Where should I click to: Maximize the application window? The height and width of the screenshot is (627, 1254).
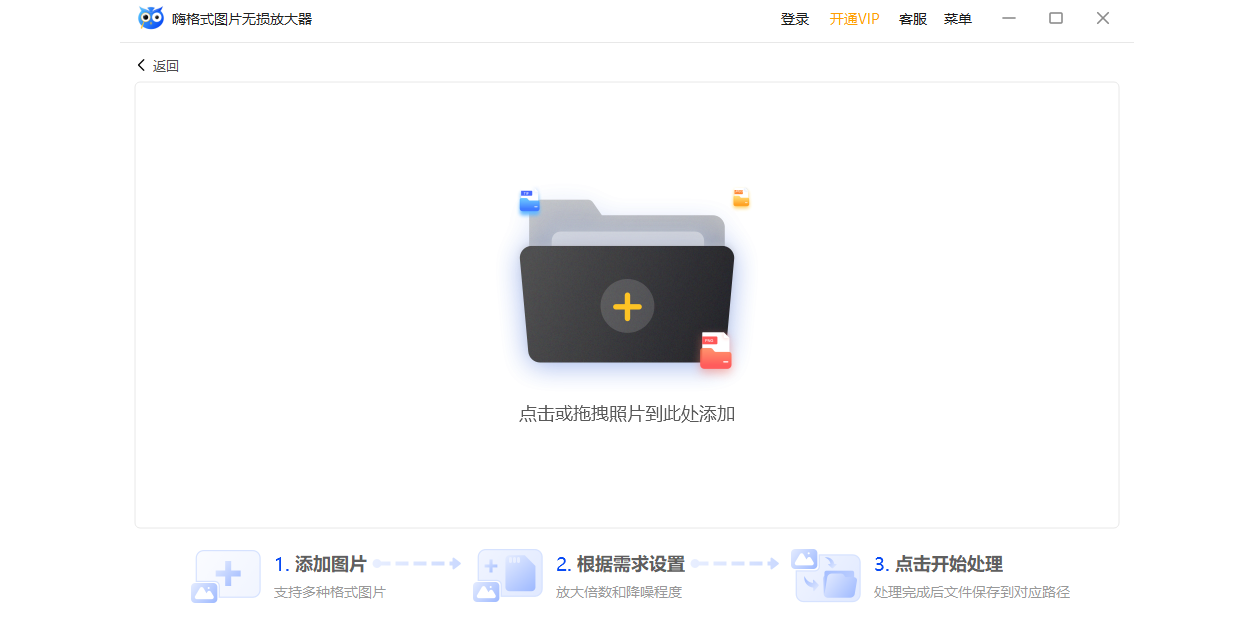[x=1056, y=18]
